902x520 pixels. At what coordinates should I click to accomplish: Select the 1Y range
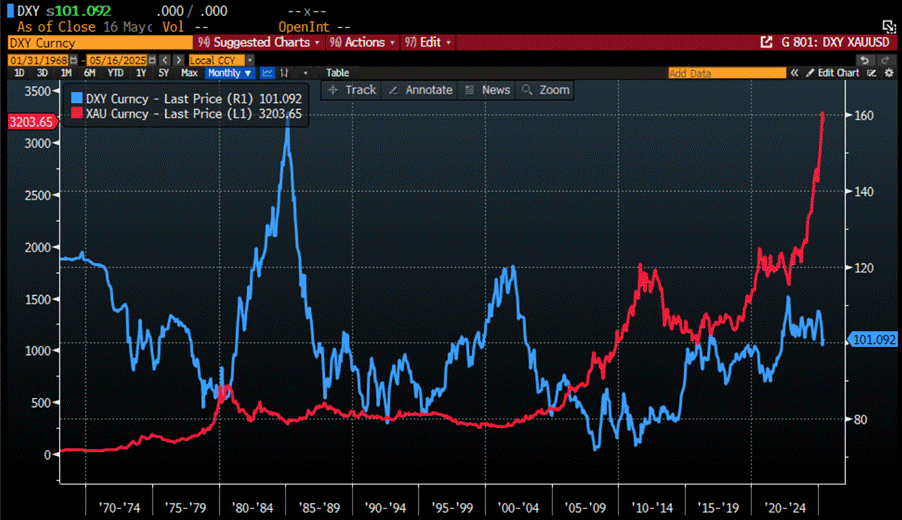click(x=141, y=73)
